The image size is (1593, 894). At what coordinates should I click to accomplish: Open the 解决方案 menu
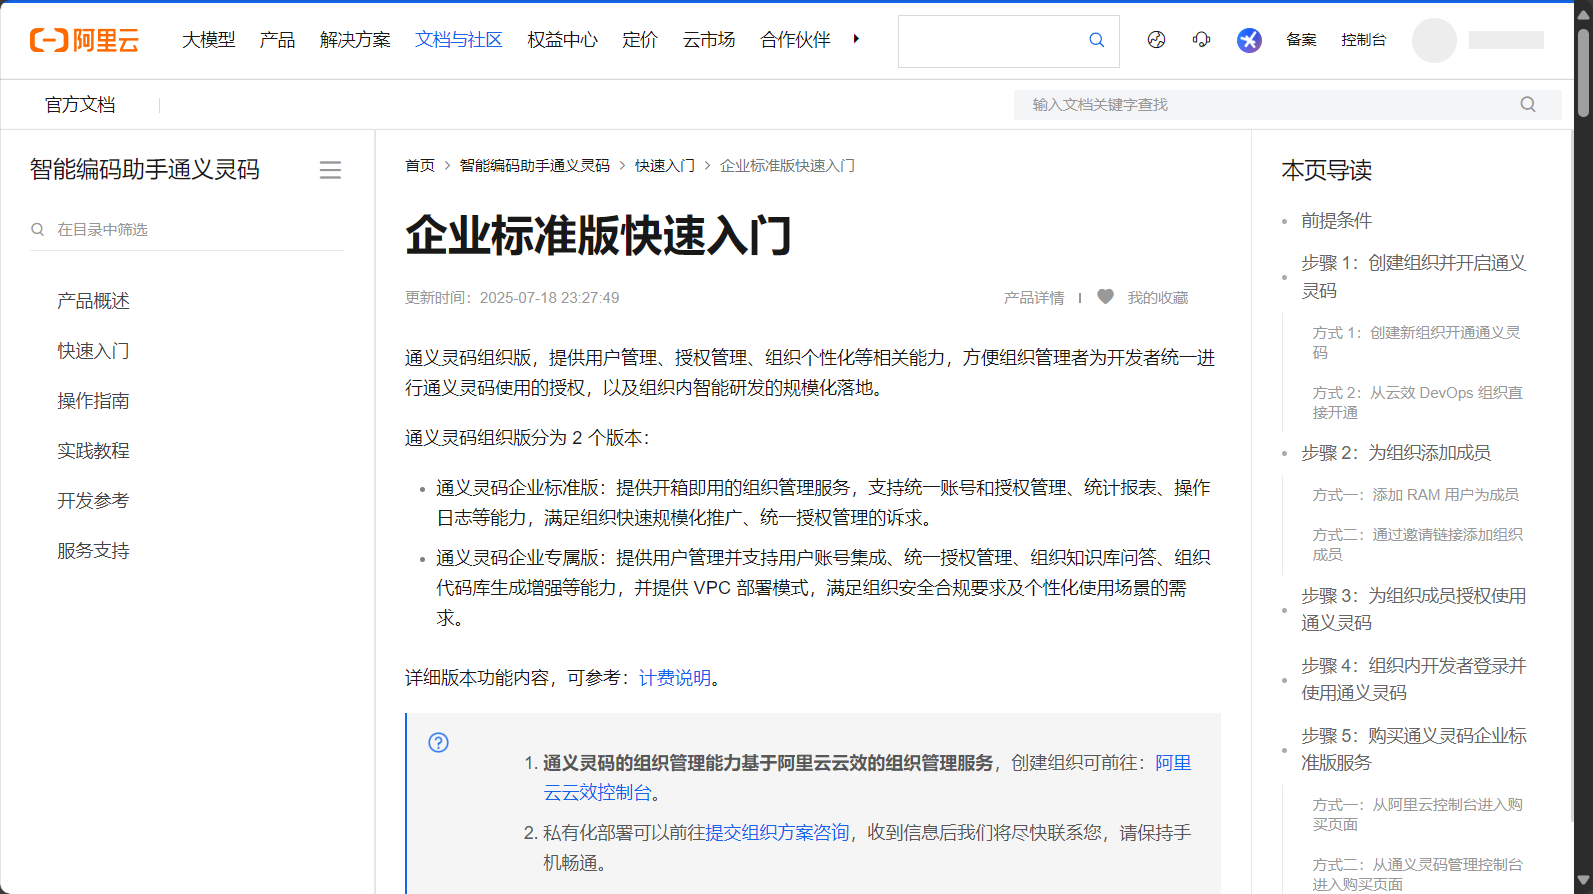point(355,40)
